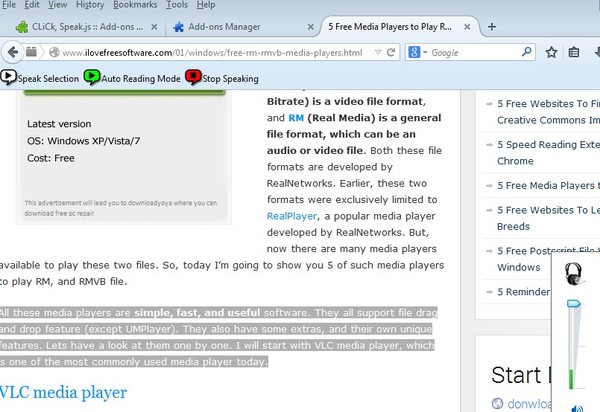The image size is (600, 412).
Task: Open the Tools menu
Action: pyautogui.click(x=177, y=5)
